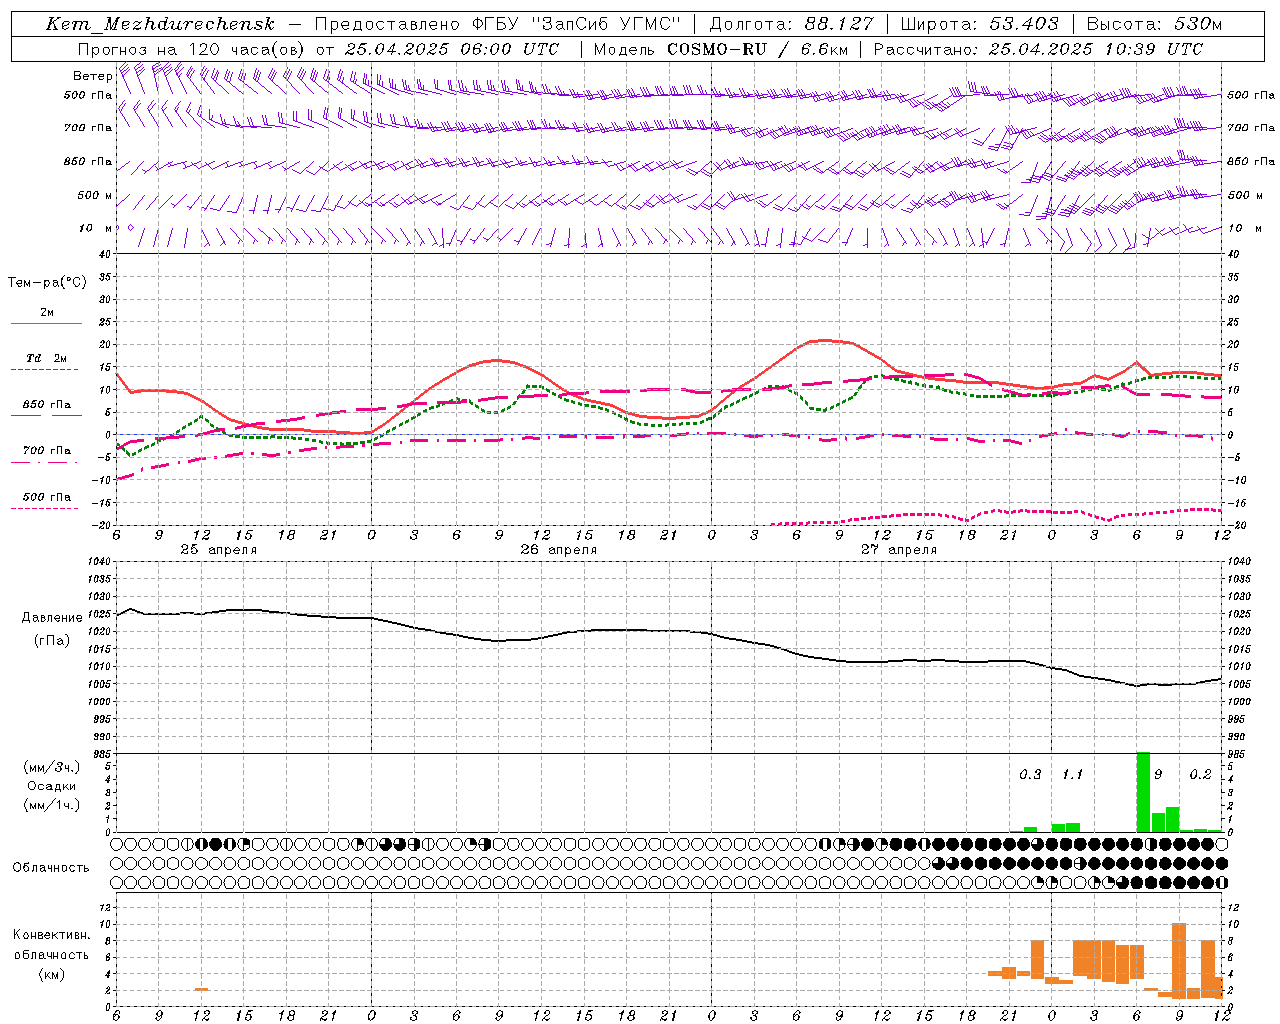1280x1024 pixels.
Task: Click the '25 апреля' date label
Action: (218, 550)
